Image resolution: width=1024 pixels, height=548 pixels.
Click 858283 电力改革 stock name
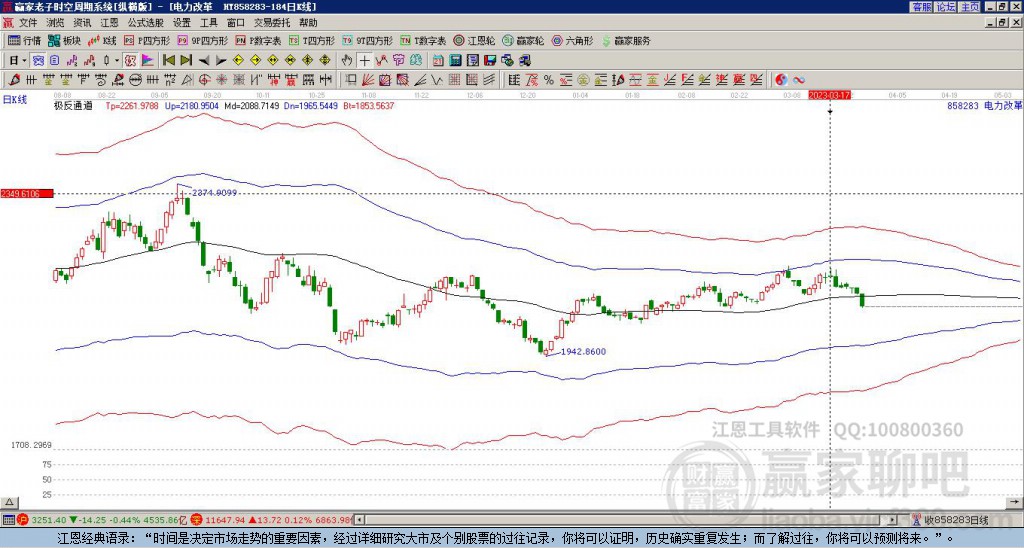(984, 105)
